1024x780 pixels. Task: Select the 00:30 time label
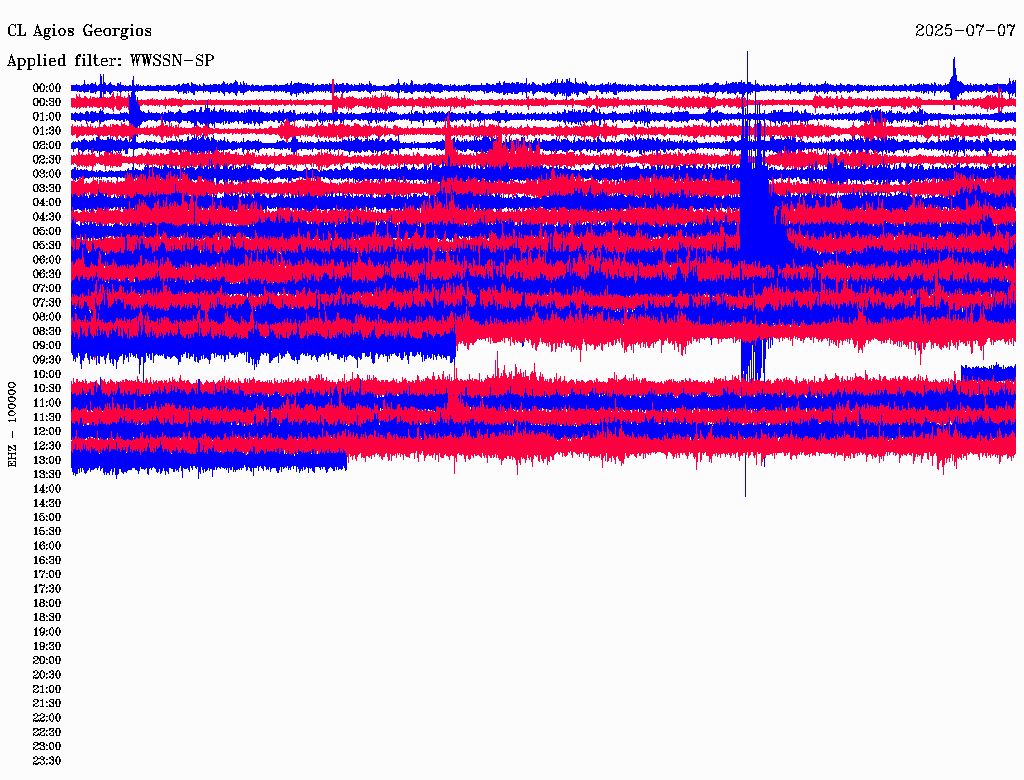click(x=47, y=102)
